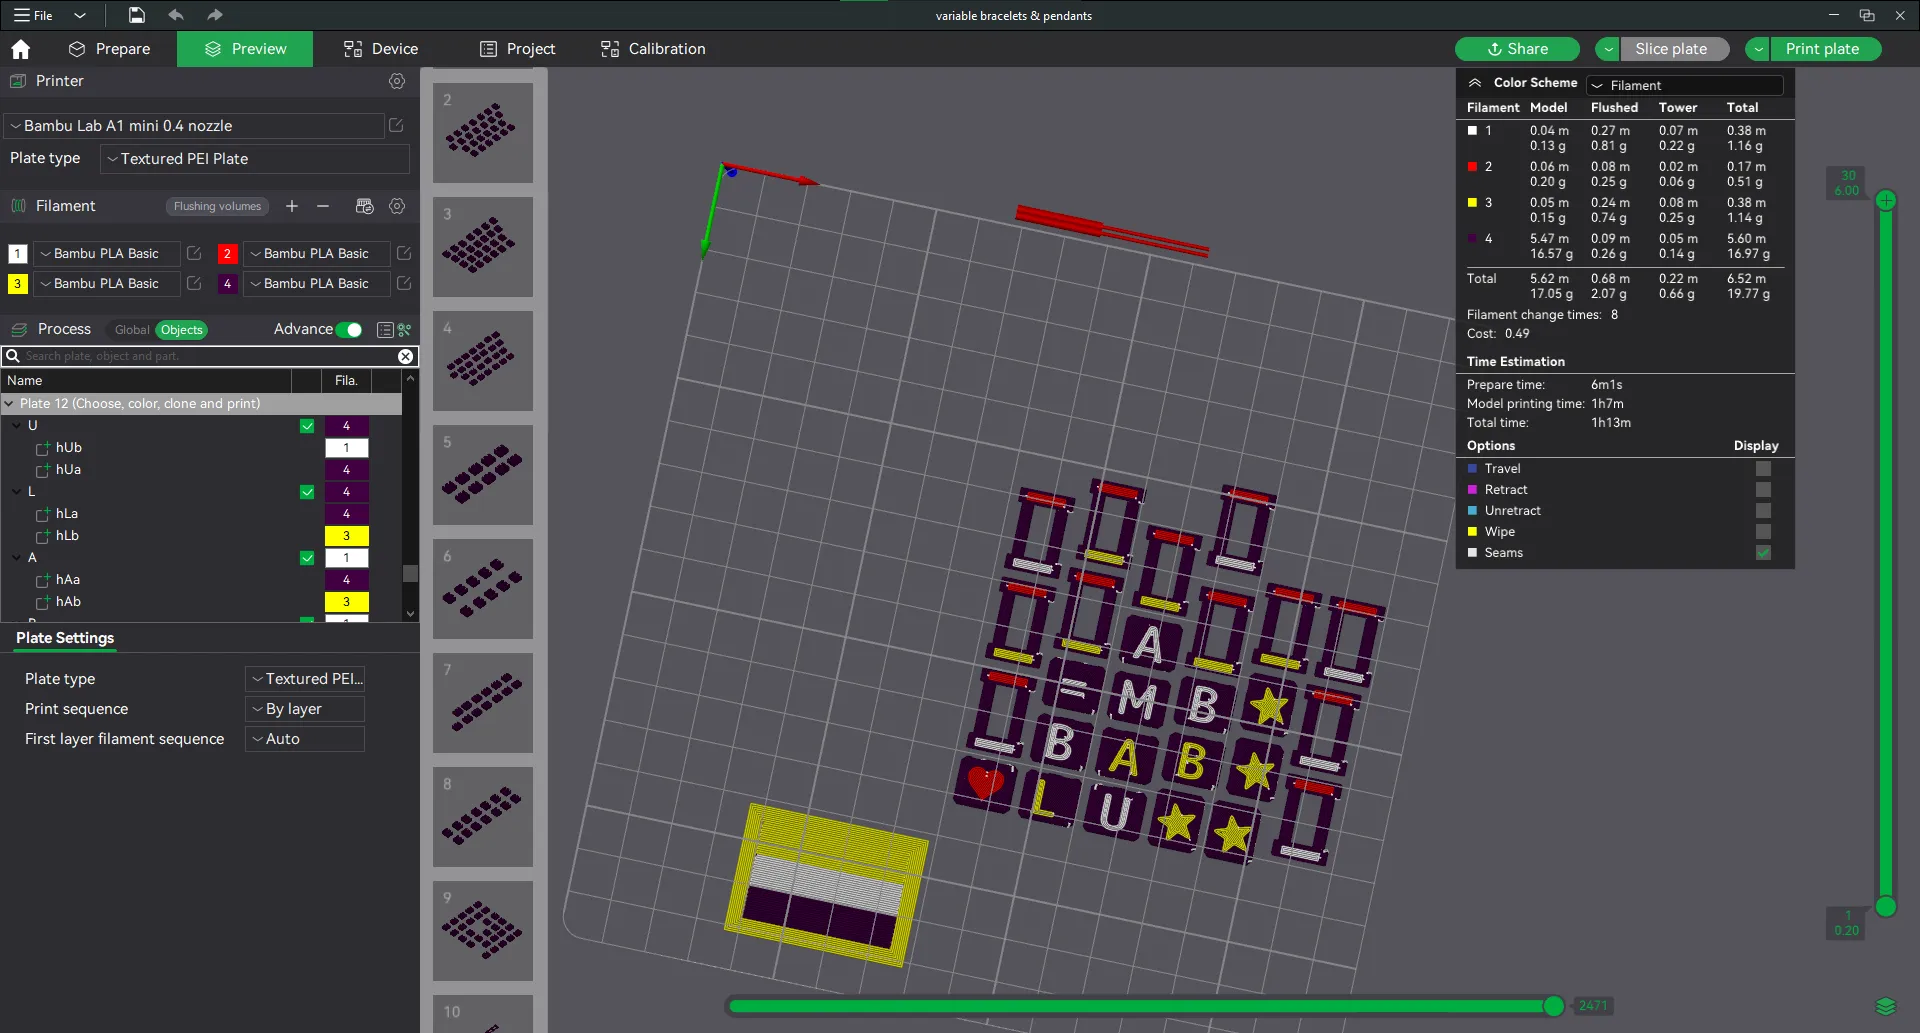Open First layer filament sequence dropdown
Image resolution: width=1920 pixels, height=1033 pixels.
tap(305, 739)
